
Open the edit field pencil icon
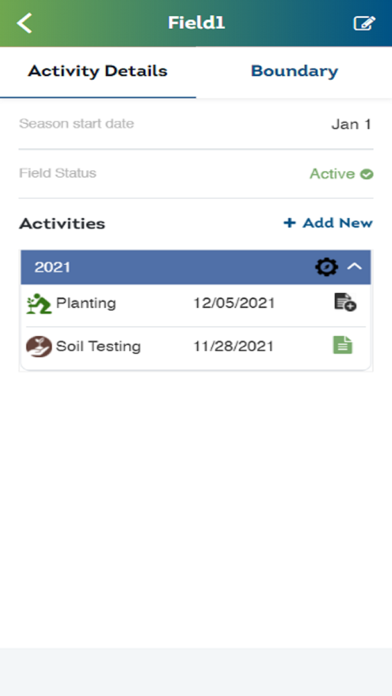[x=364, y=23]
